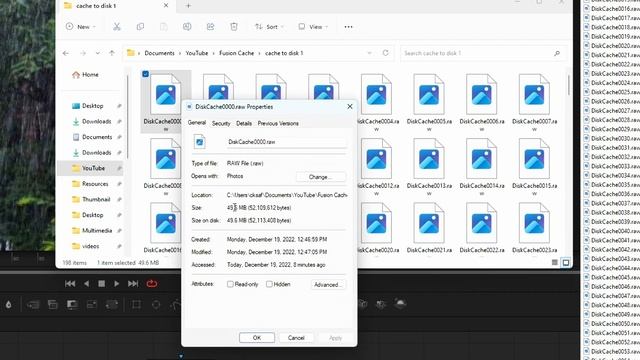The width and height of the screenshot is (640, 360).
Task: Play reverse in Fusion transport controls
Action: coord(86,284)
